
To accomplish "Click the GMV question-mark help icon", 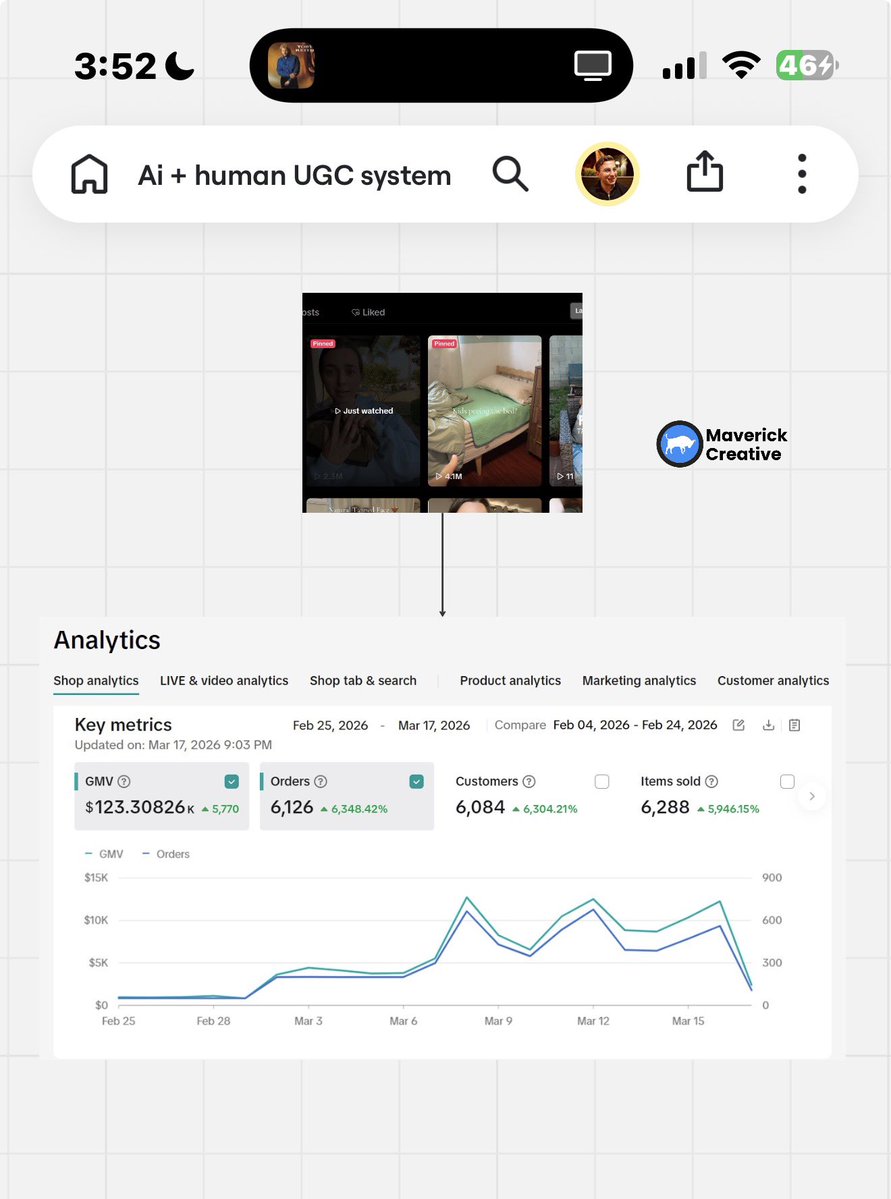I will 123,781.
